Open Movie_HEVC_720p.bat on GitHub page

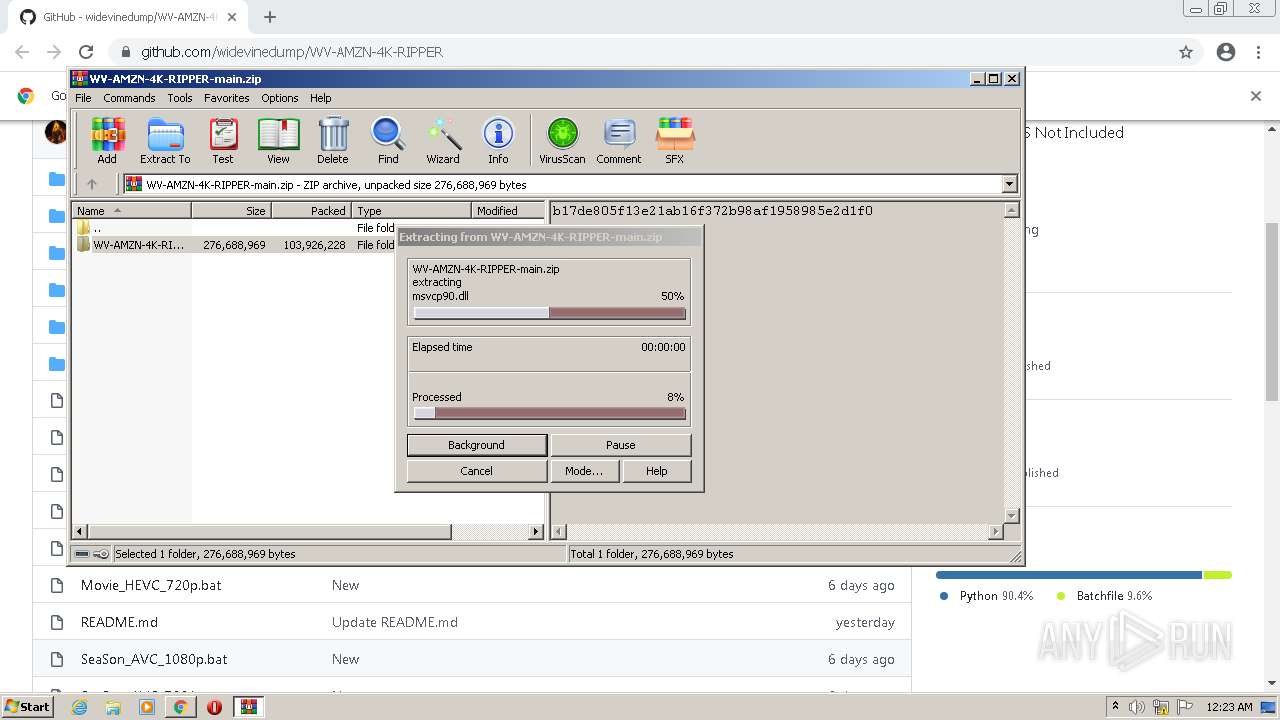click(x=151, y=585)
